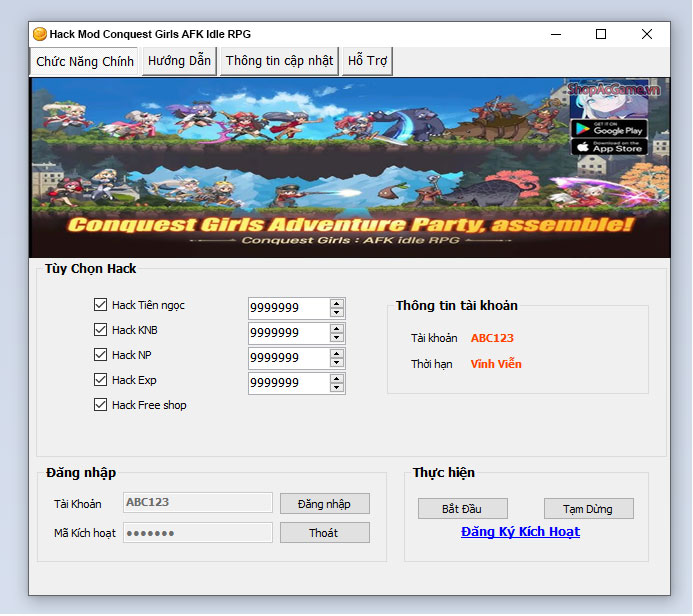Switch to the Hướng Dẫn tab

click(179, 61)
